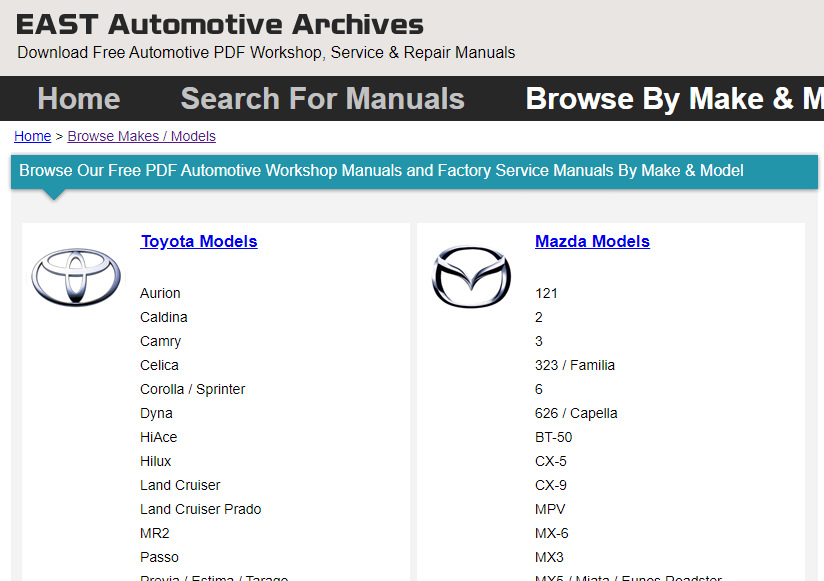Select Camry in Toyota list
This screenshot has width=824, height=581.
pyautogui.click(x=160, y=341)
